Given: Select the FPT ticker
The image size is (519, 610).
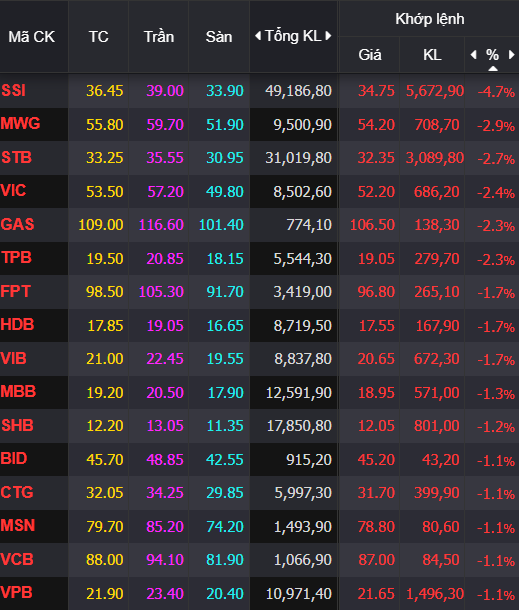Looking at the screenshot, I should (x=16, y=291).
